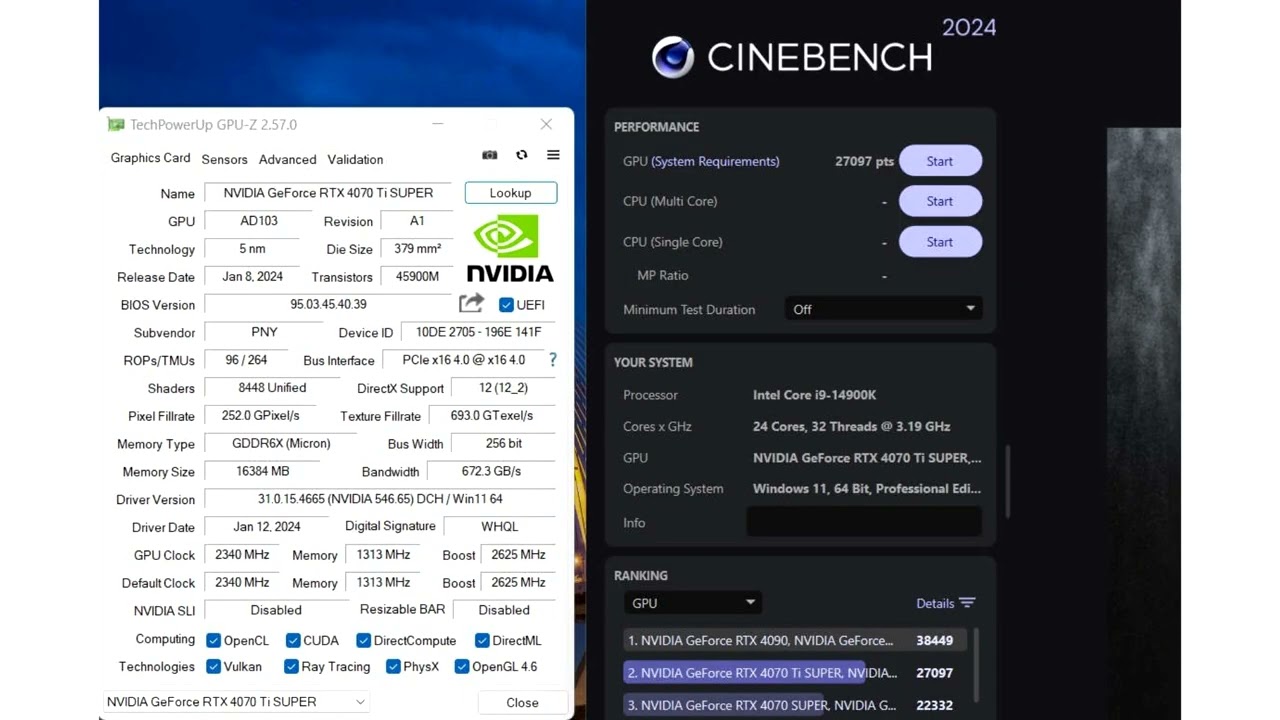Open the GPU selector dropdown in GPU-Z

pos(236,702)
